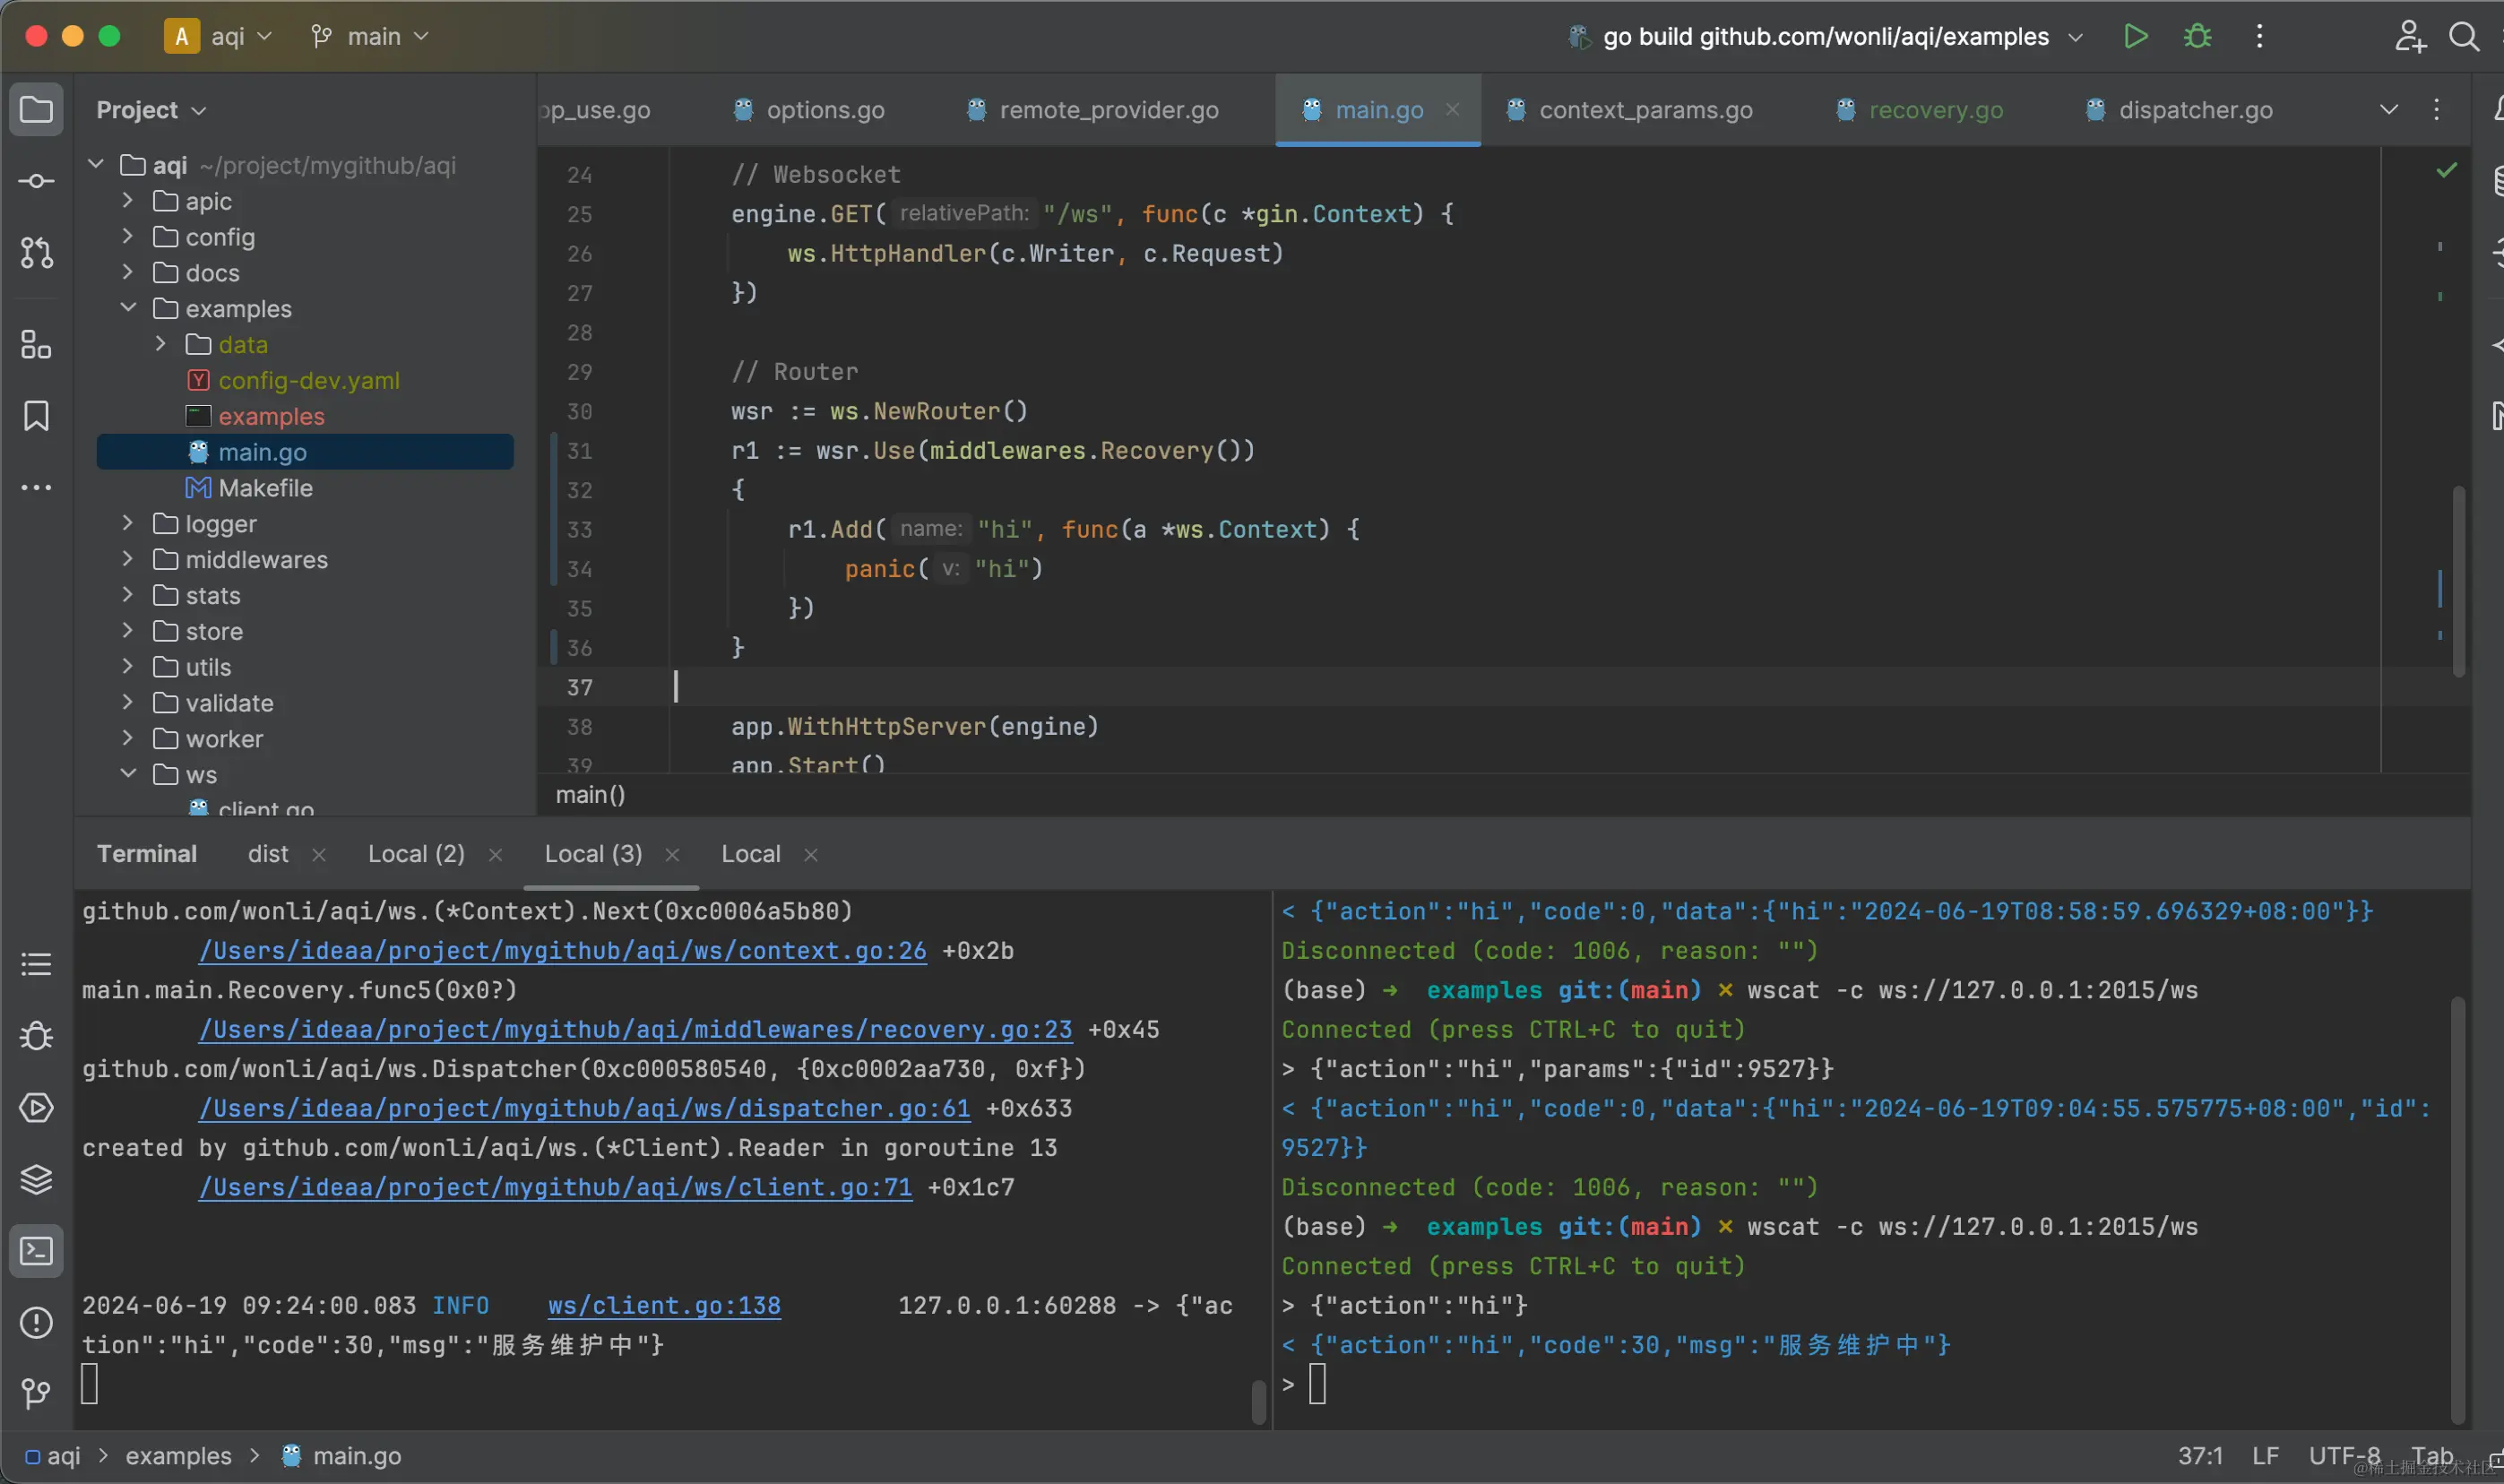Open the Commit tool window icon
Image resolution: width=2504 pixels, height=1484 pixels.
tap(36, 181)
